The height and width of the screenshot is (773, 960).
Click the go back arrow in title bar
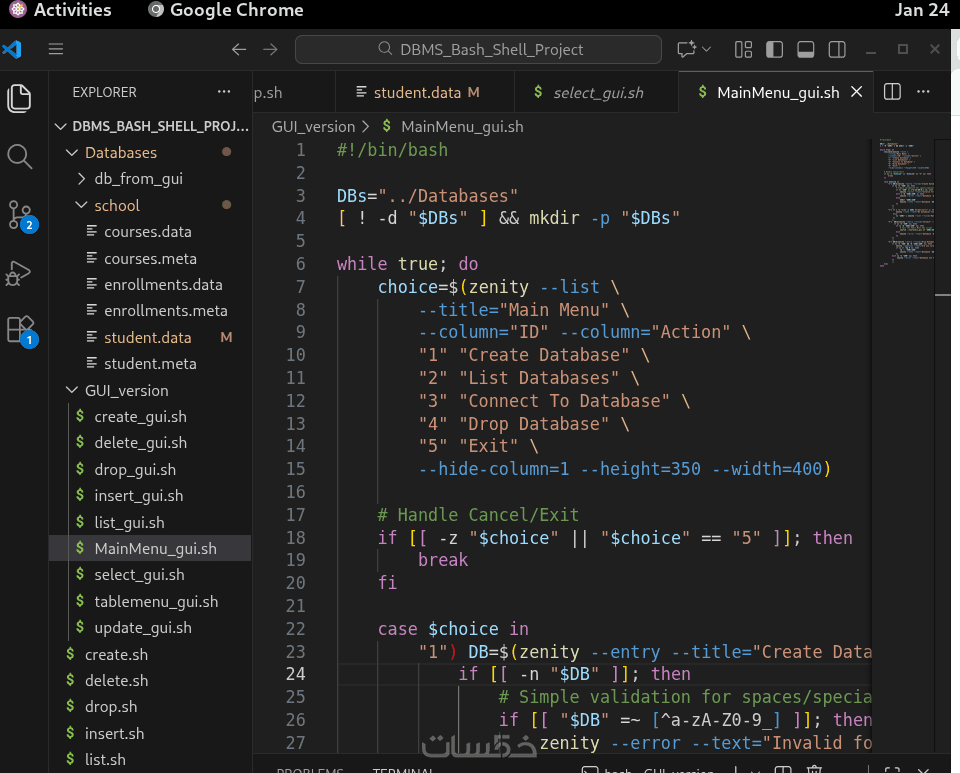238,49
